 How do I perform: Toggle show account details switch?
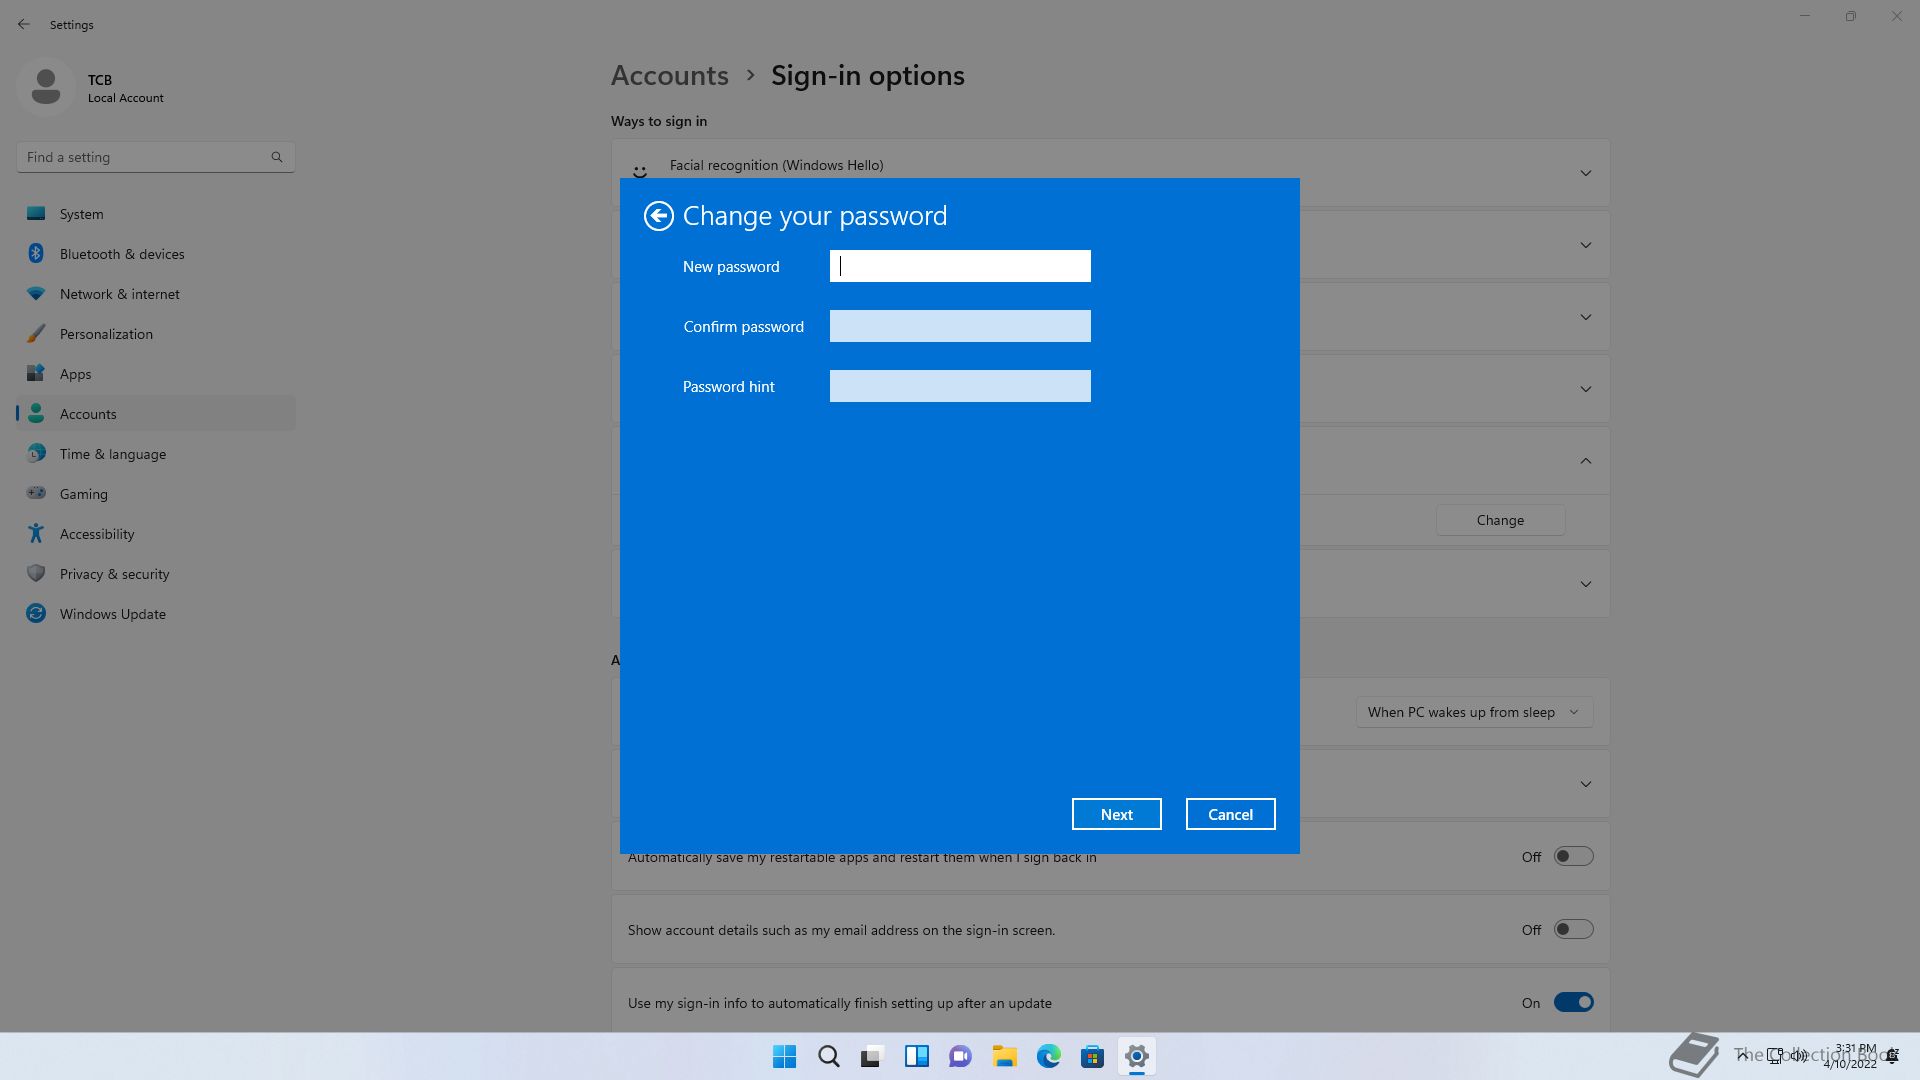tap(1572, 930)
